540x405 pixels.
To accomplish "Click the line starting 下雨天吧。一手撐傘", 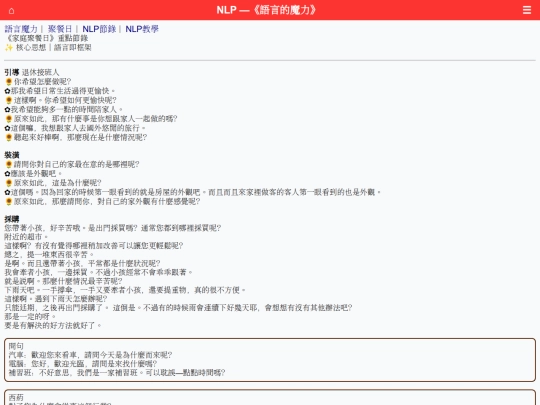I will pos(125,290).
